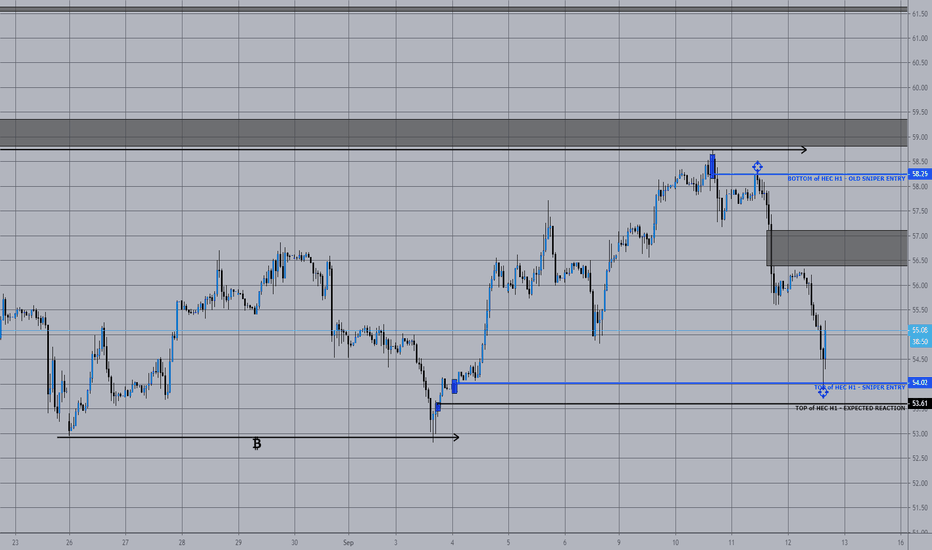The height and width of the screenshot is (550, 932).
Task: Click date label 11 on time axis
Action: (732, 542)
